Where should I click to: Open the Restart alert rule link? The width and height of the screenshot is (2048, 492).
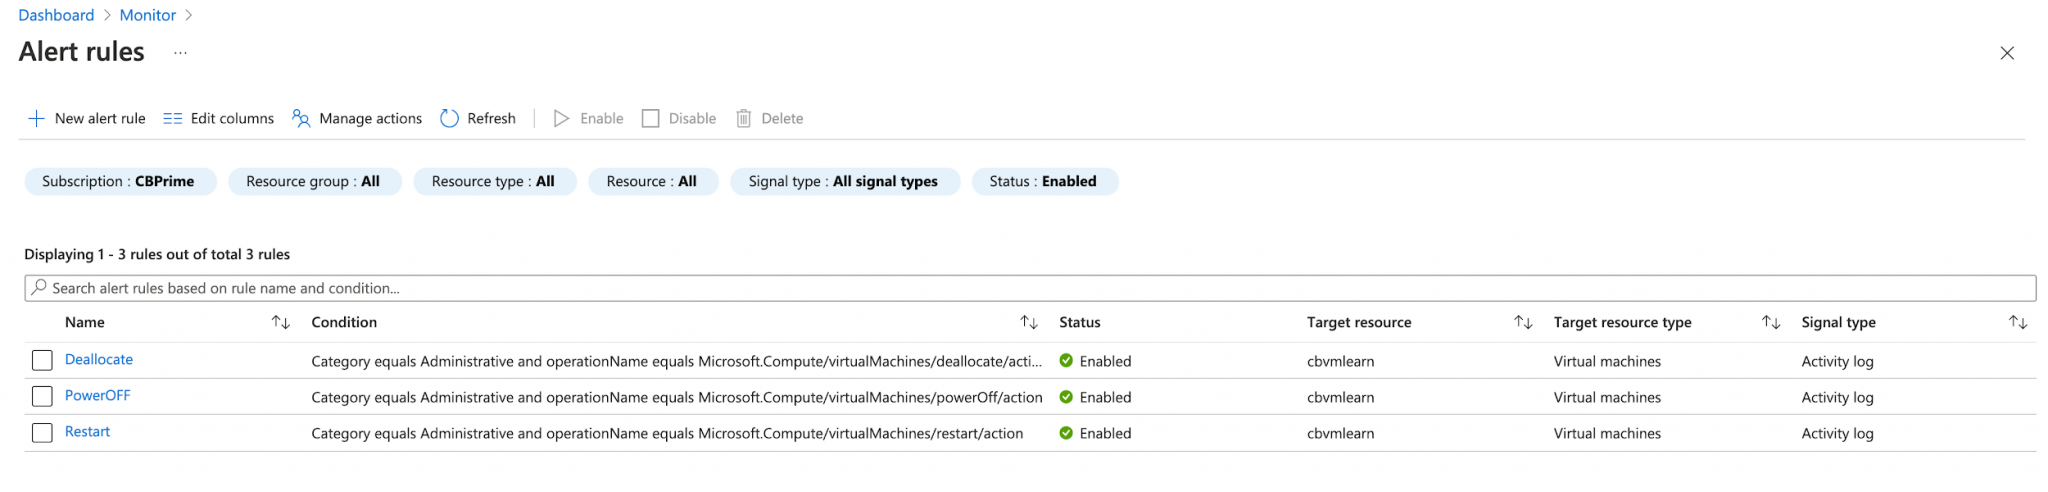(x=88, y=432)
